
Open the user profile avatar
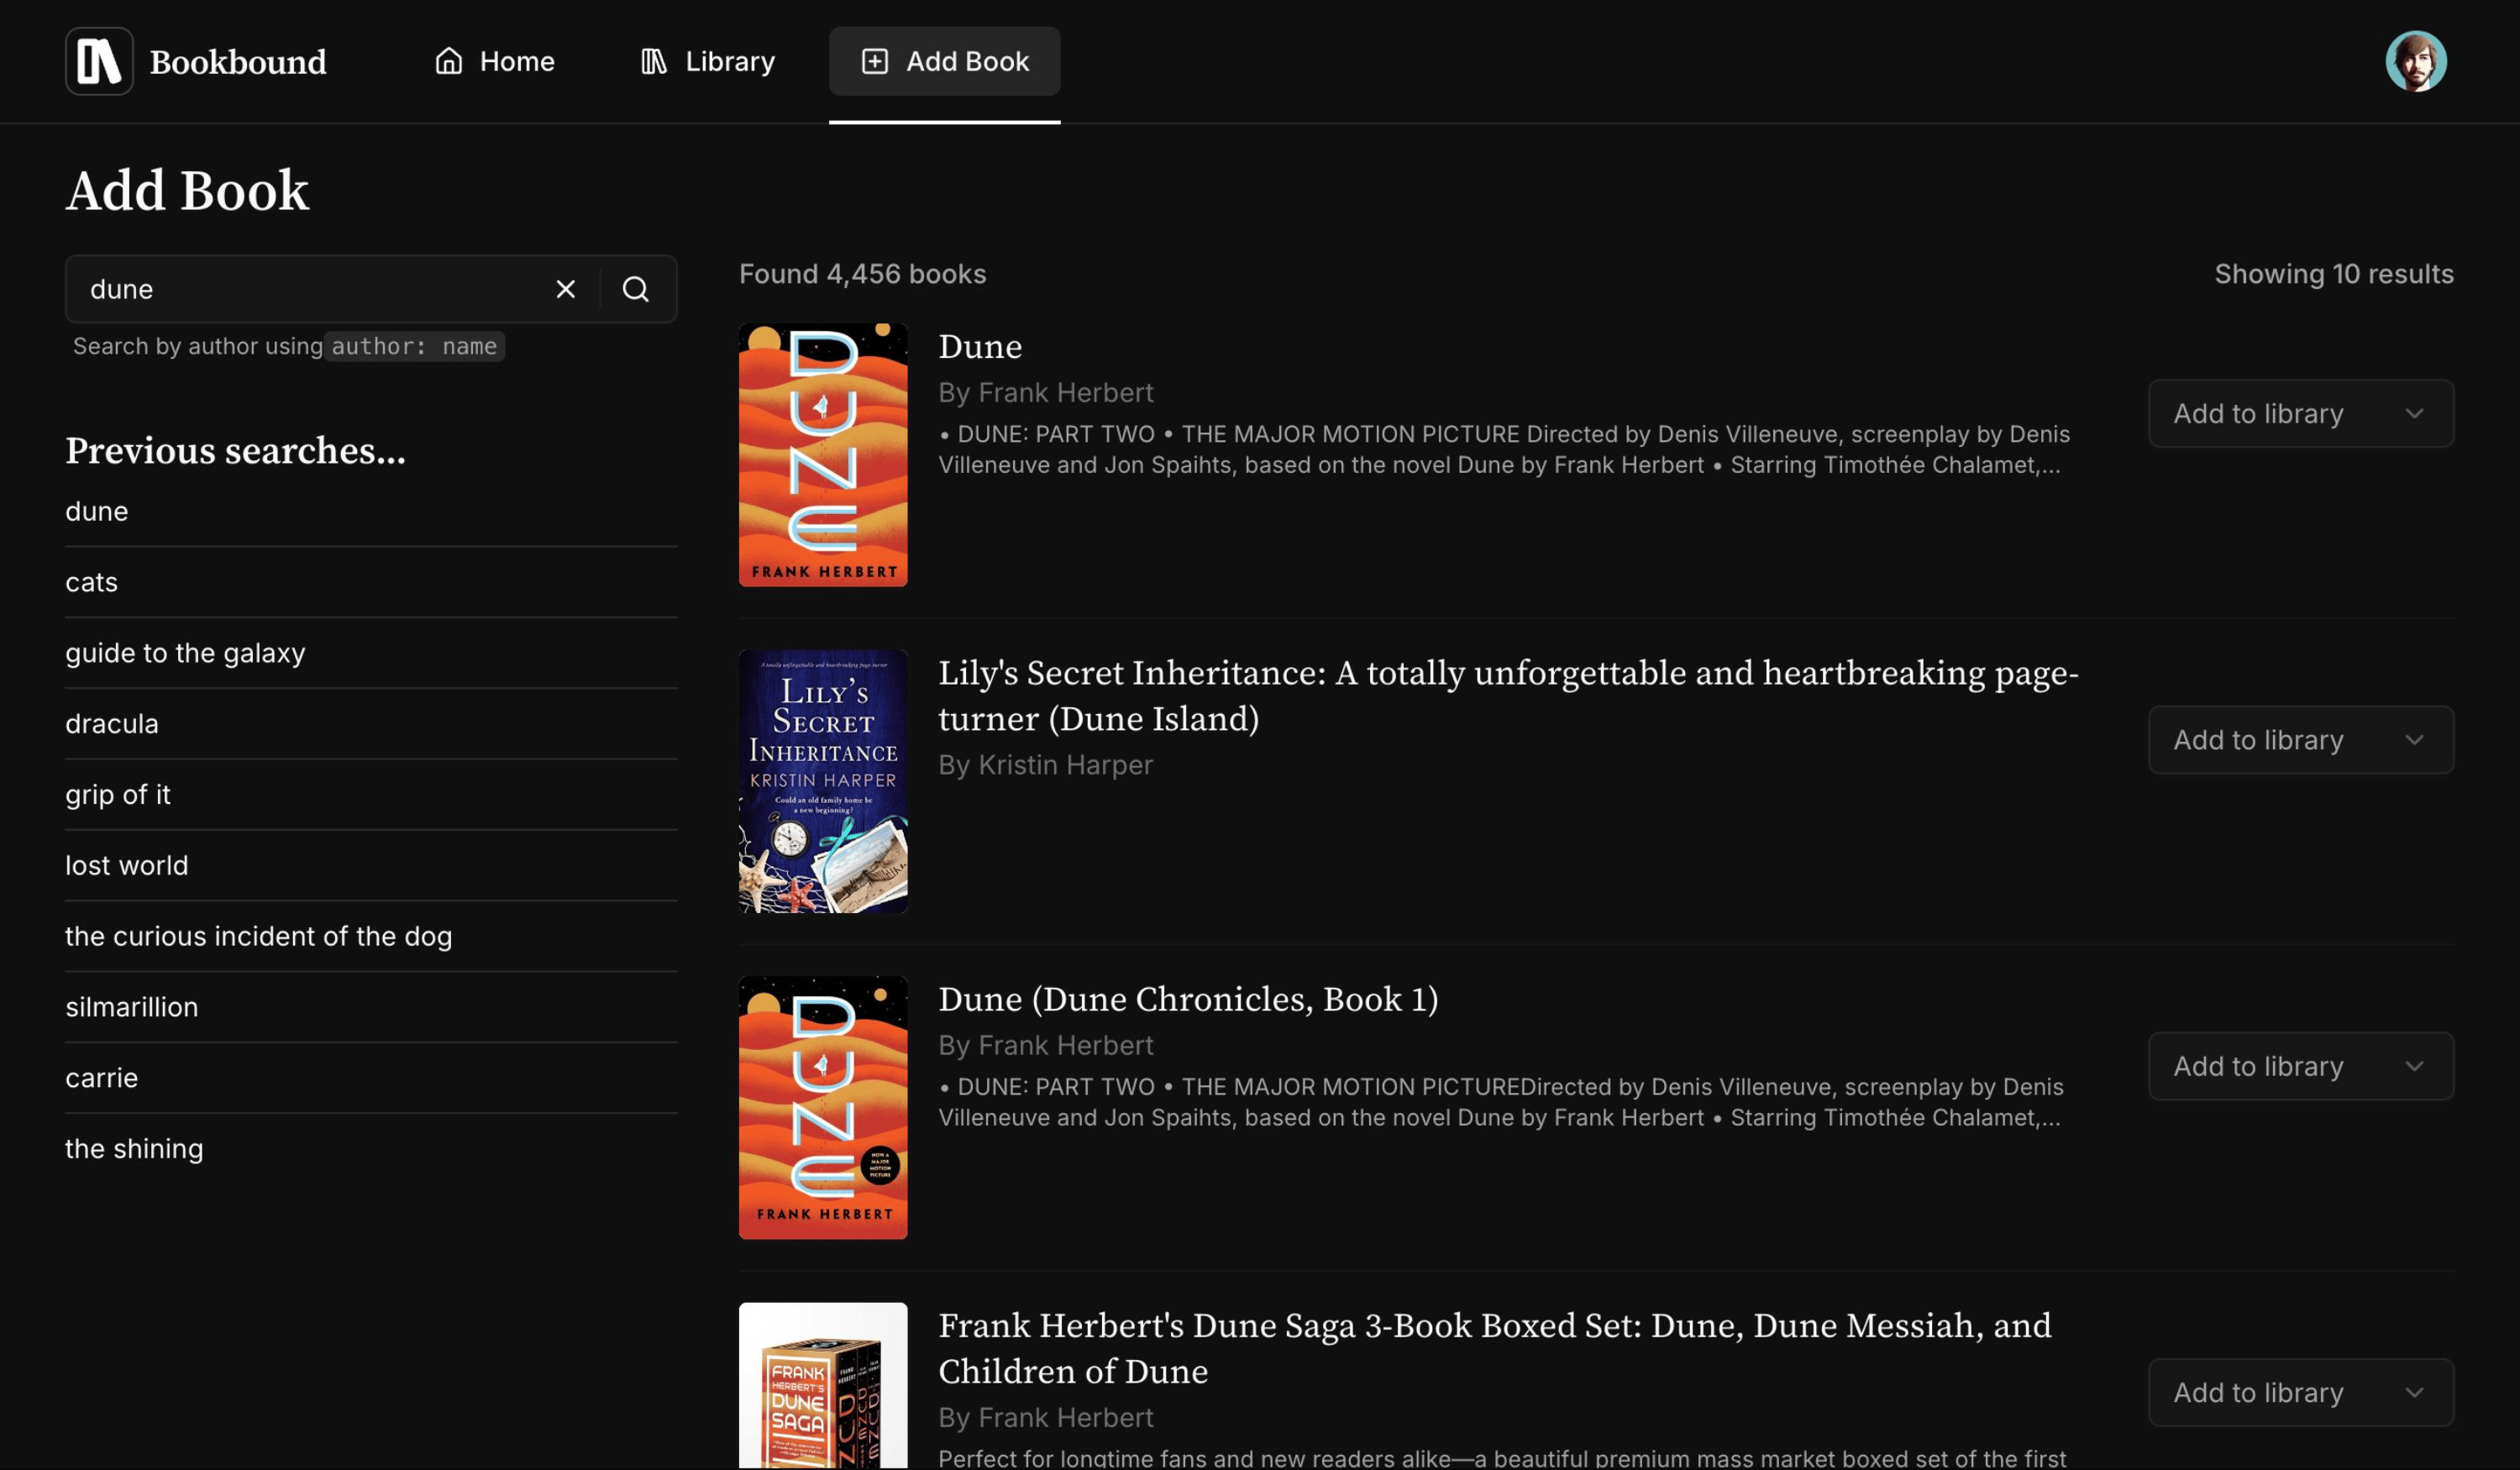click(2415, 61)
